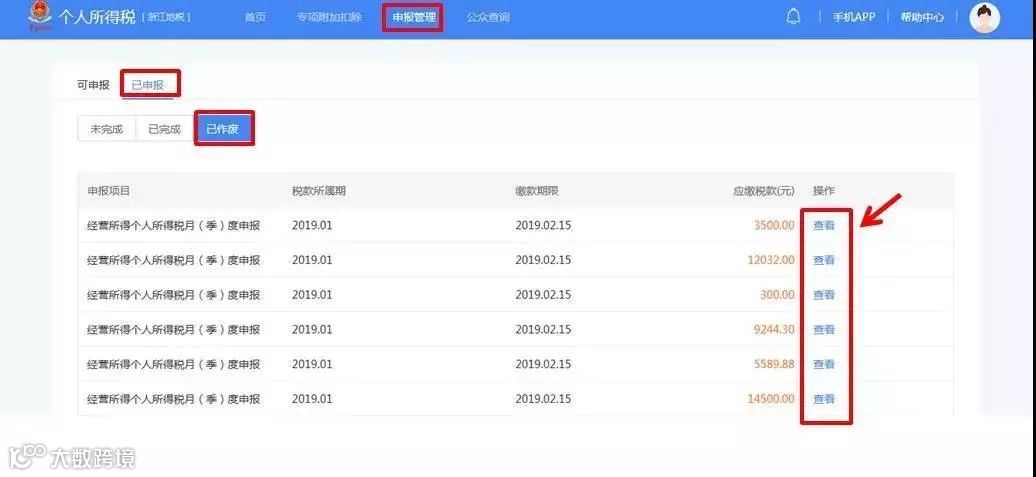
Task: Click the tax bureau emblem logo
Action: click(41, 17)
